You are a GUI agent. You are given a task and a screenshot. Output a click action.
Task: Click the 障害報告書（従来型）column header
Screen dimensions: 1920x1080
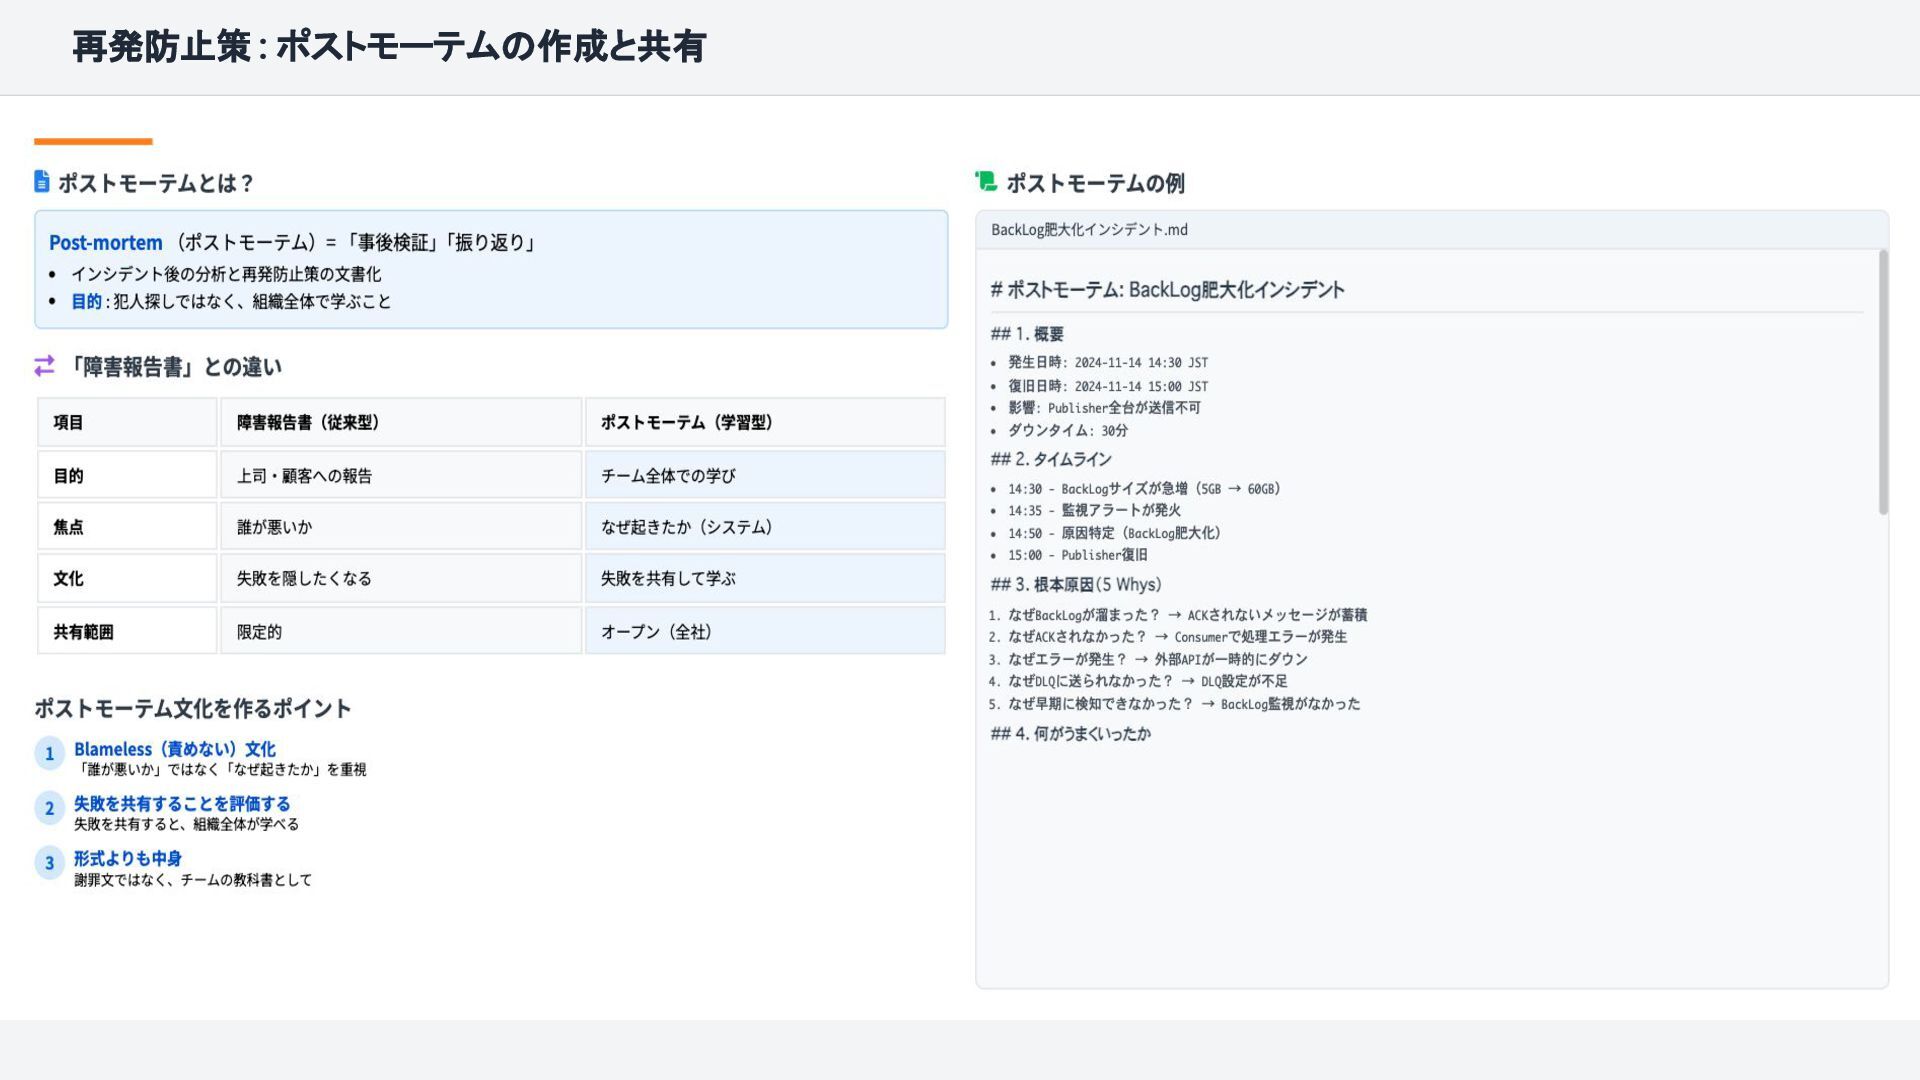click(x=308, y=422)
